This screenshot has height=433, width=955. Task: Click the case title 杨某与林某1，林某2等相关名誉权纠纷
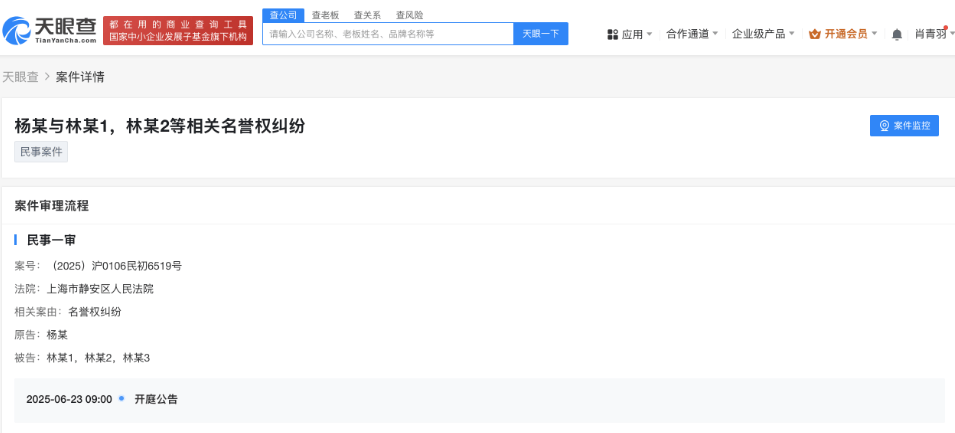tap(160, 125)
